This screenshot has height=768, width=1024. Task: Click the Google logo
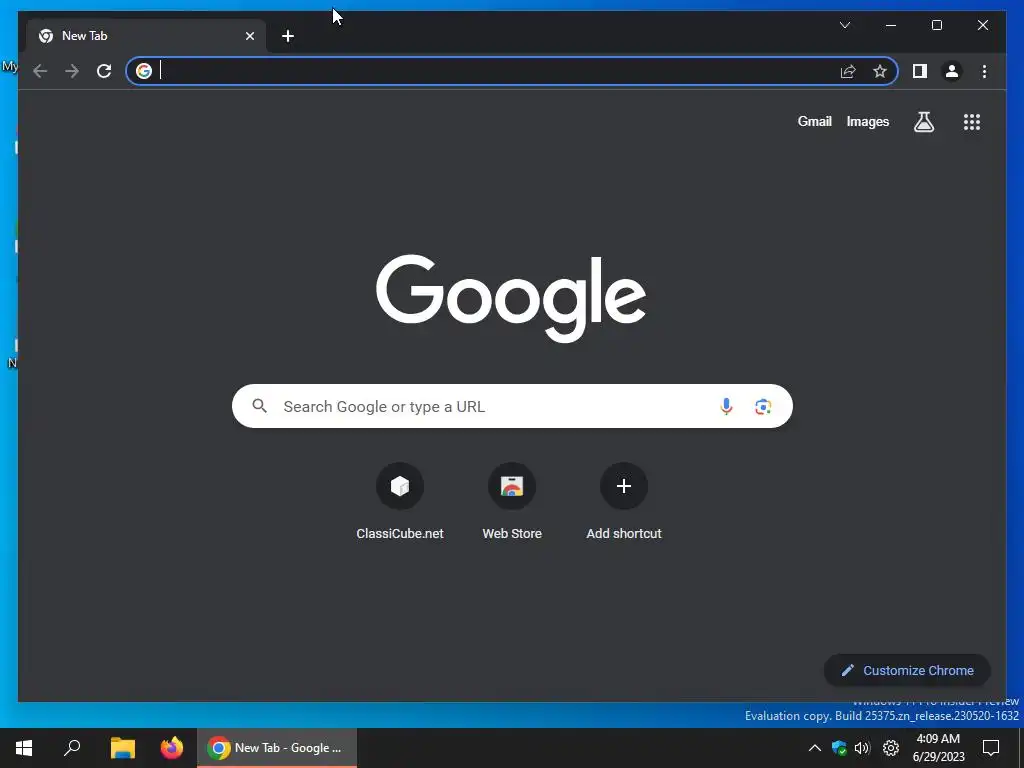tap(511, 298)
